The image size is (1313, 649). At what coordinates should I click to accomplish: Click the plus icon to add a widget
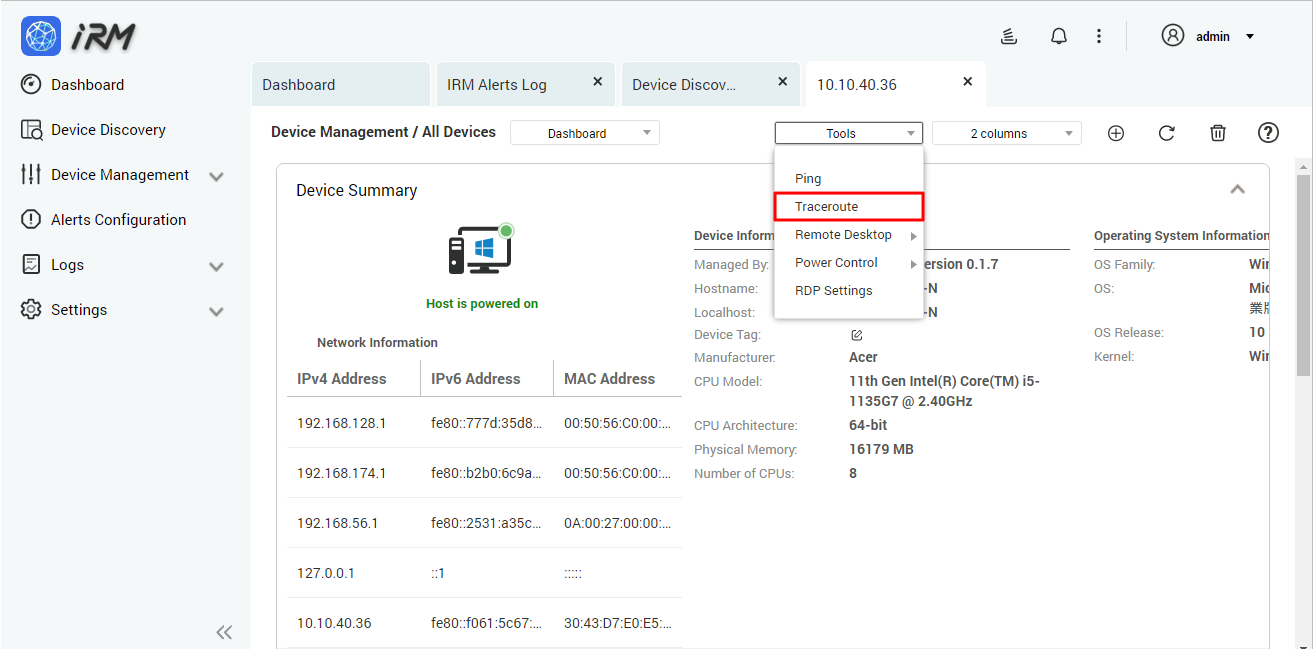(1115, 132)
